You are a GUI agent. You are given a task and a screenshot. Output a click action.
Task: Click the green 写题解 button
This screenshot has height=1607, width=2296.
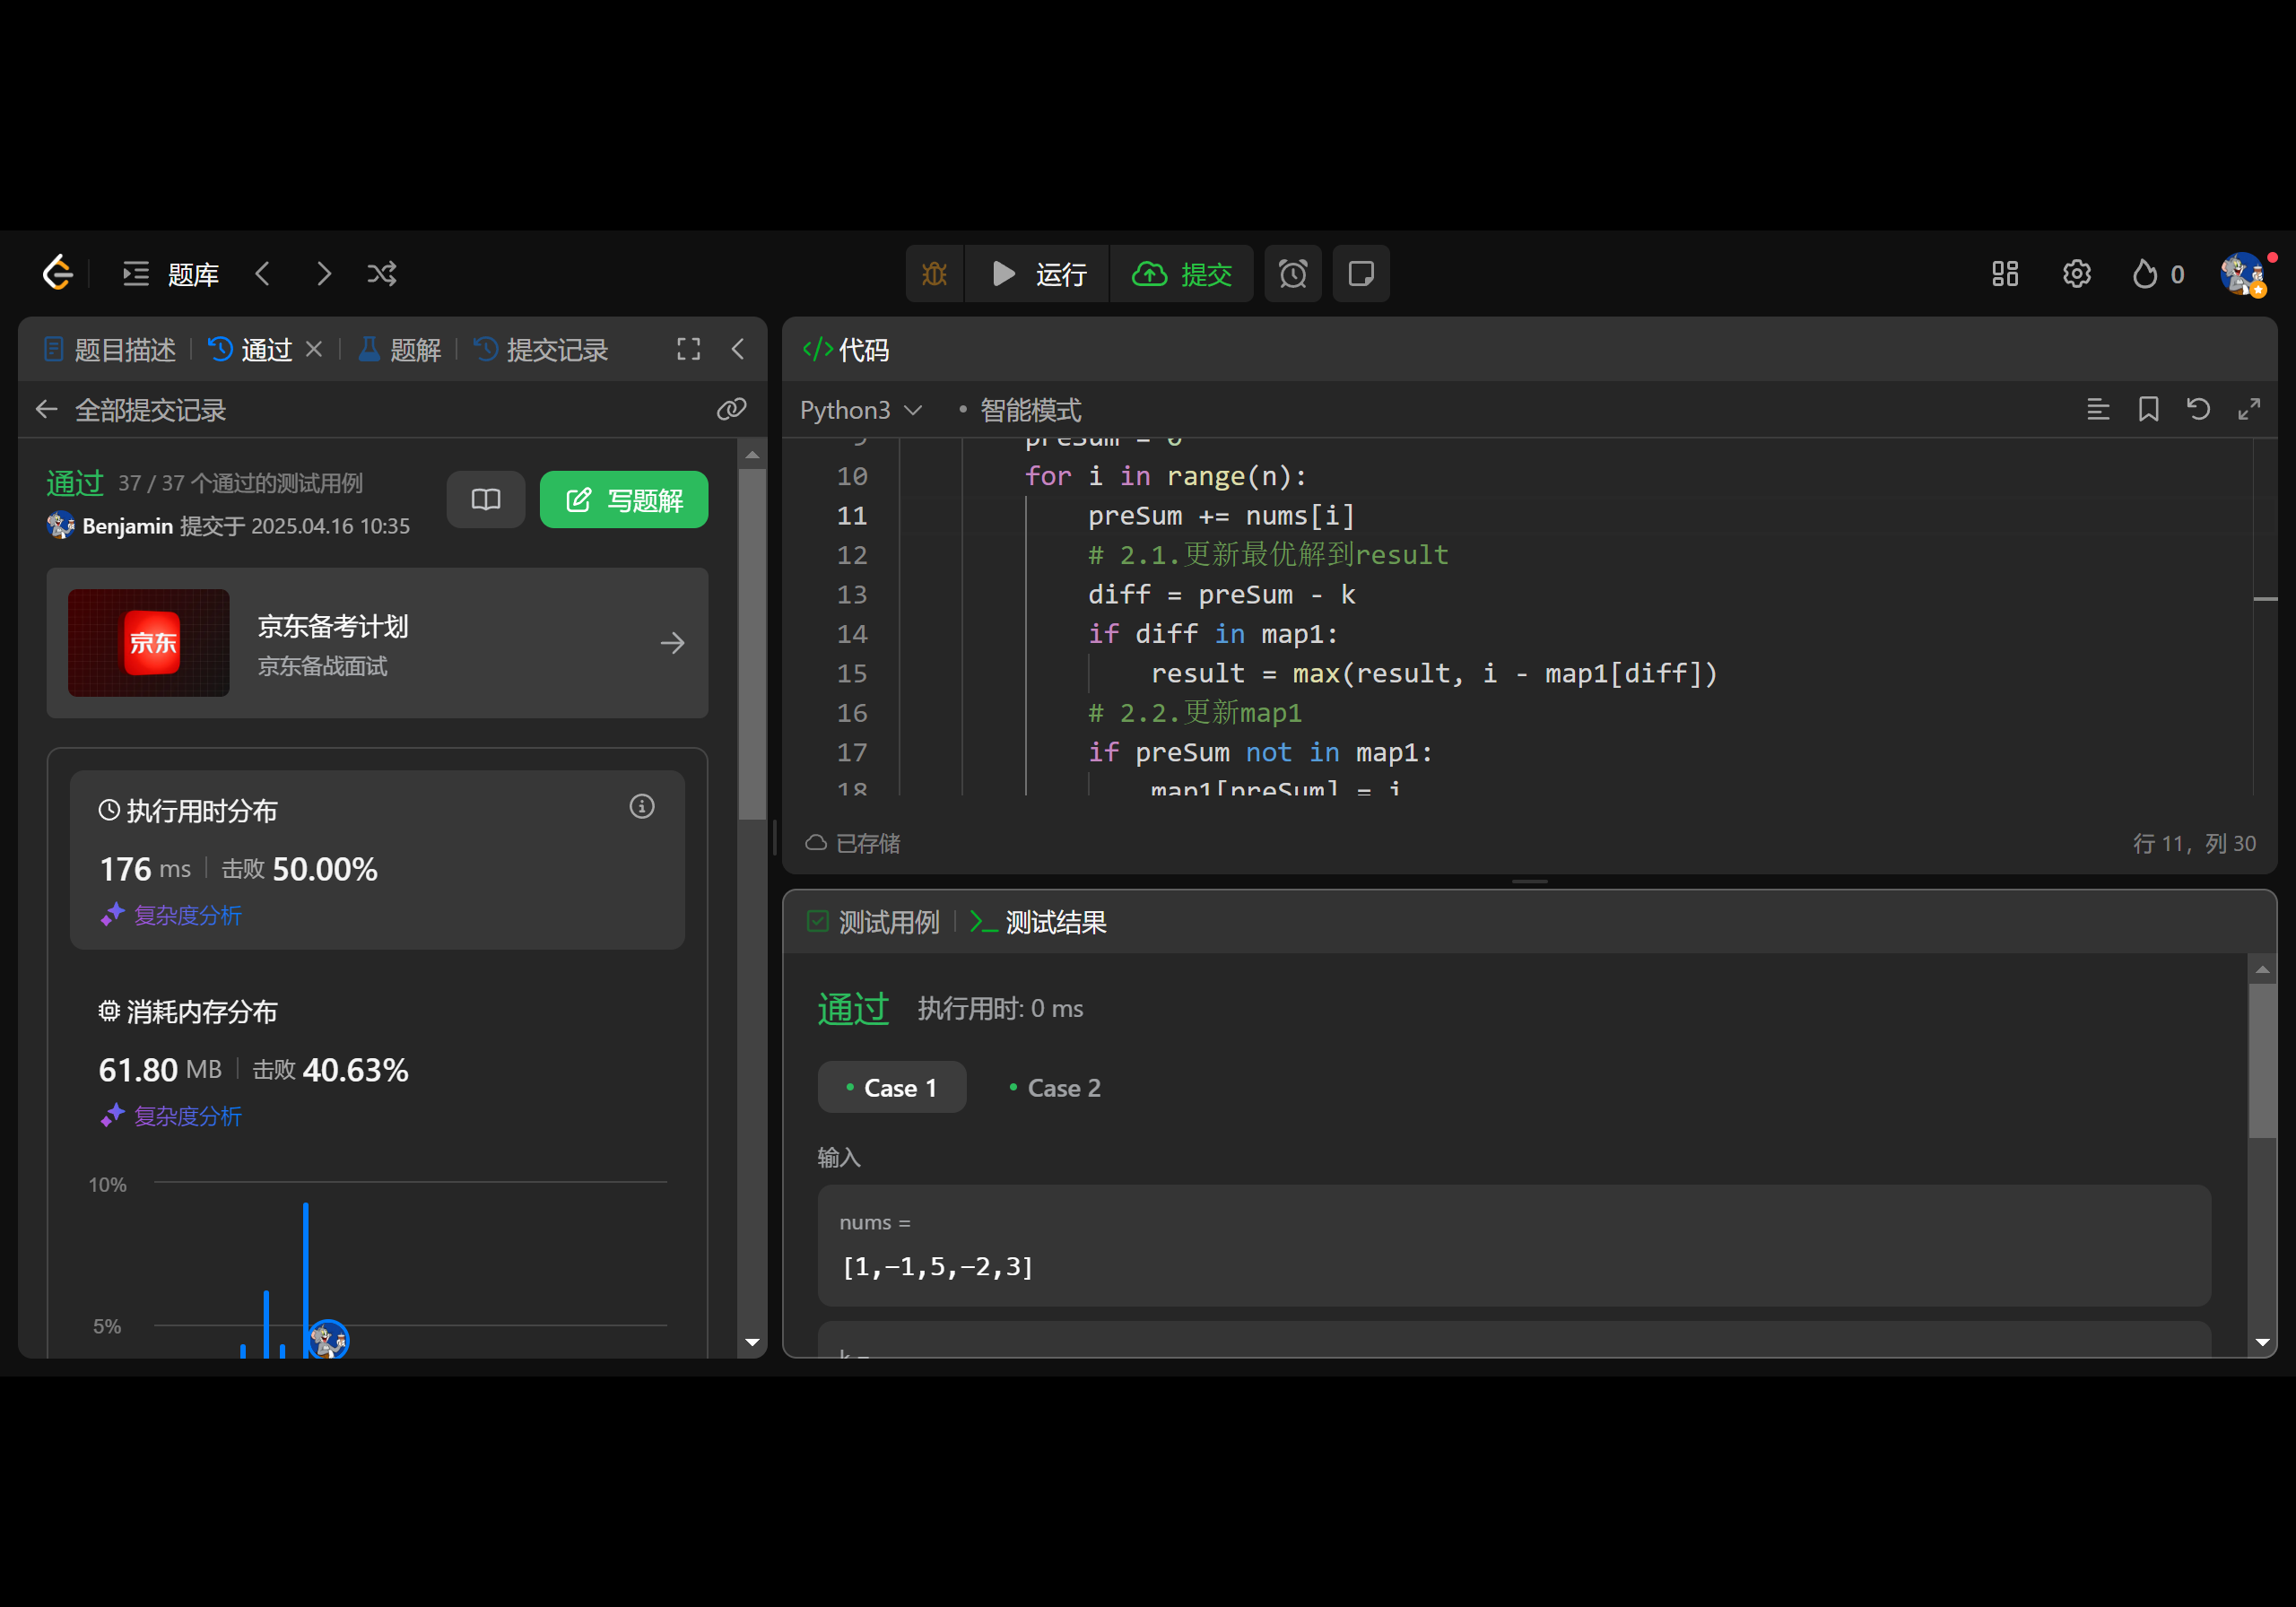click(623, 499)
